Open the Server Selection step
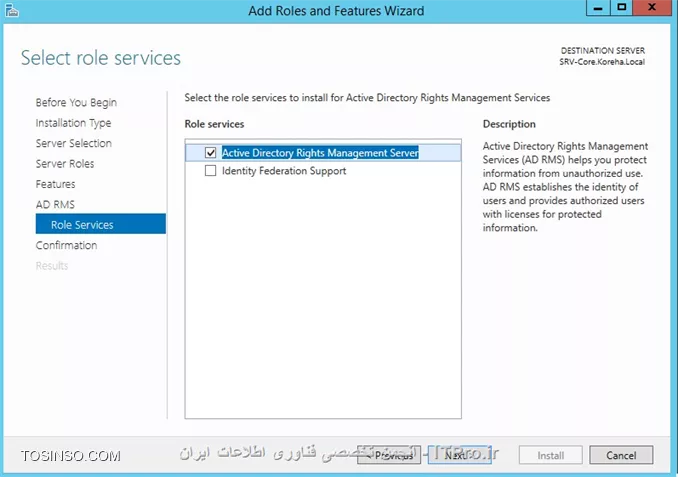The image size is (678, 477). click(x=74, y=143)
